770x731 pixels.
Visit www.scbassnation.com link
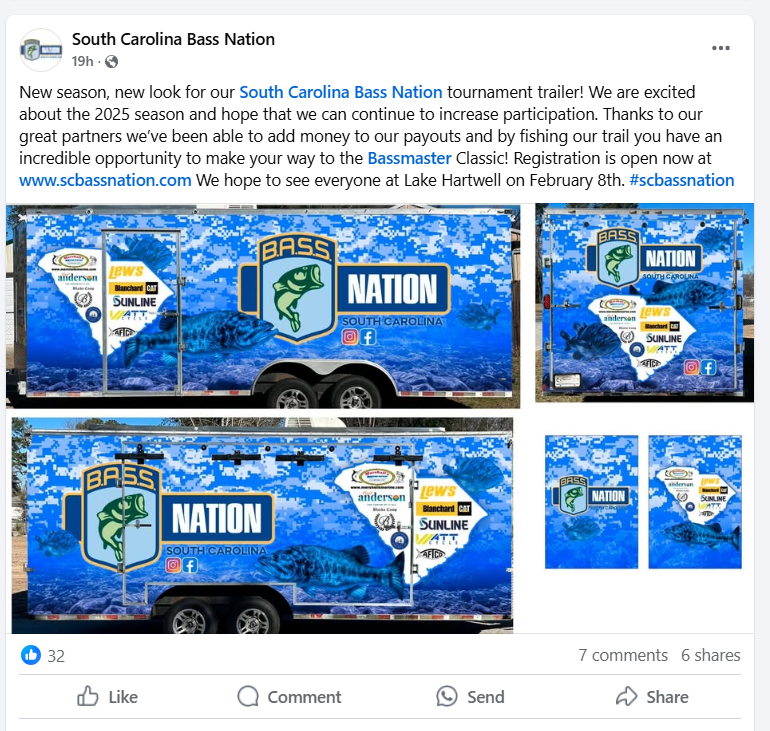click(x=105, y=181)
